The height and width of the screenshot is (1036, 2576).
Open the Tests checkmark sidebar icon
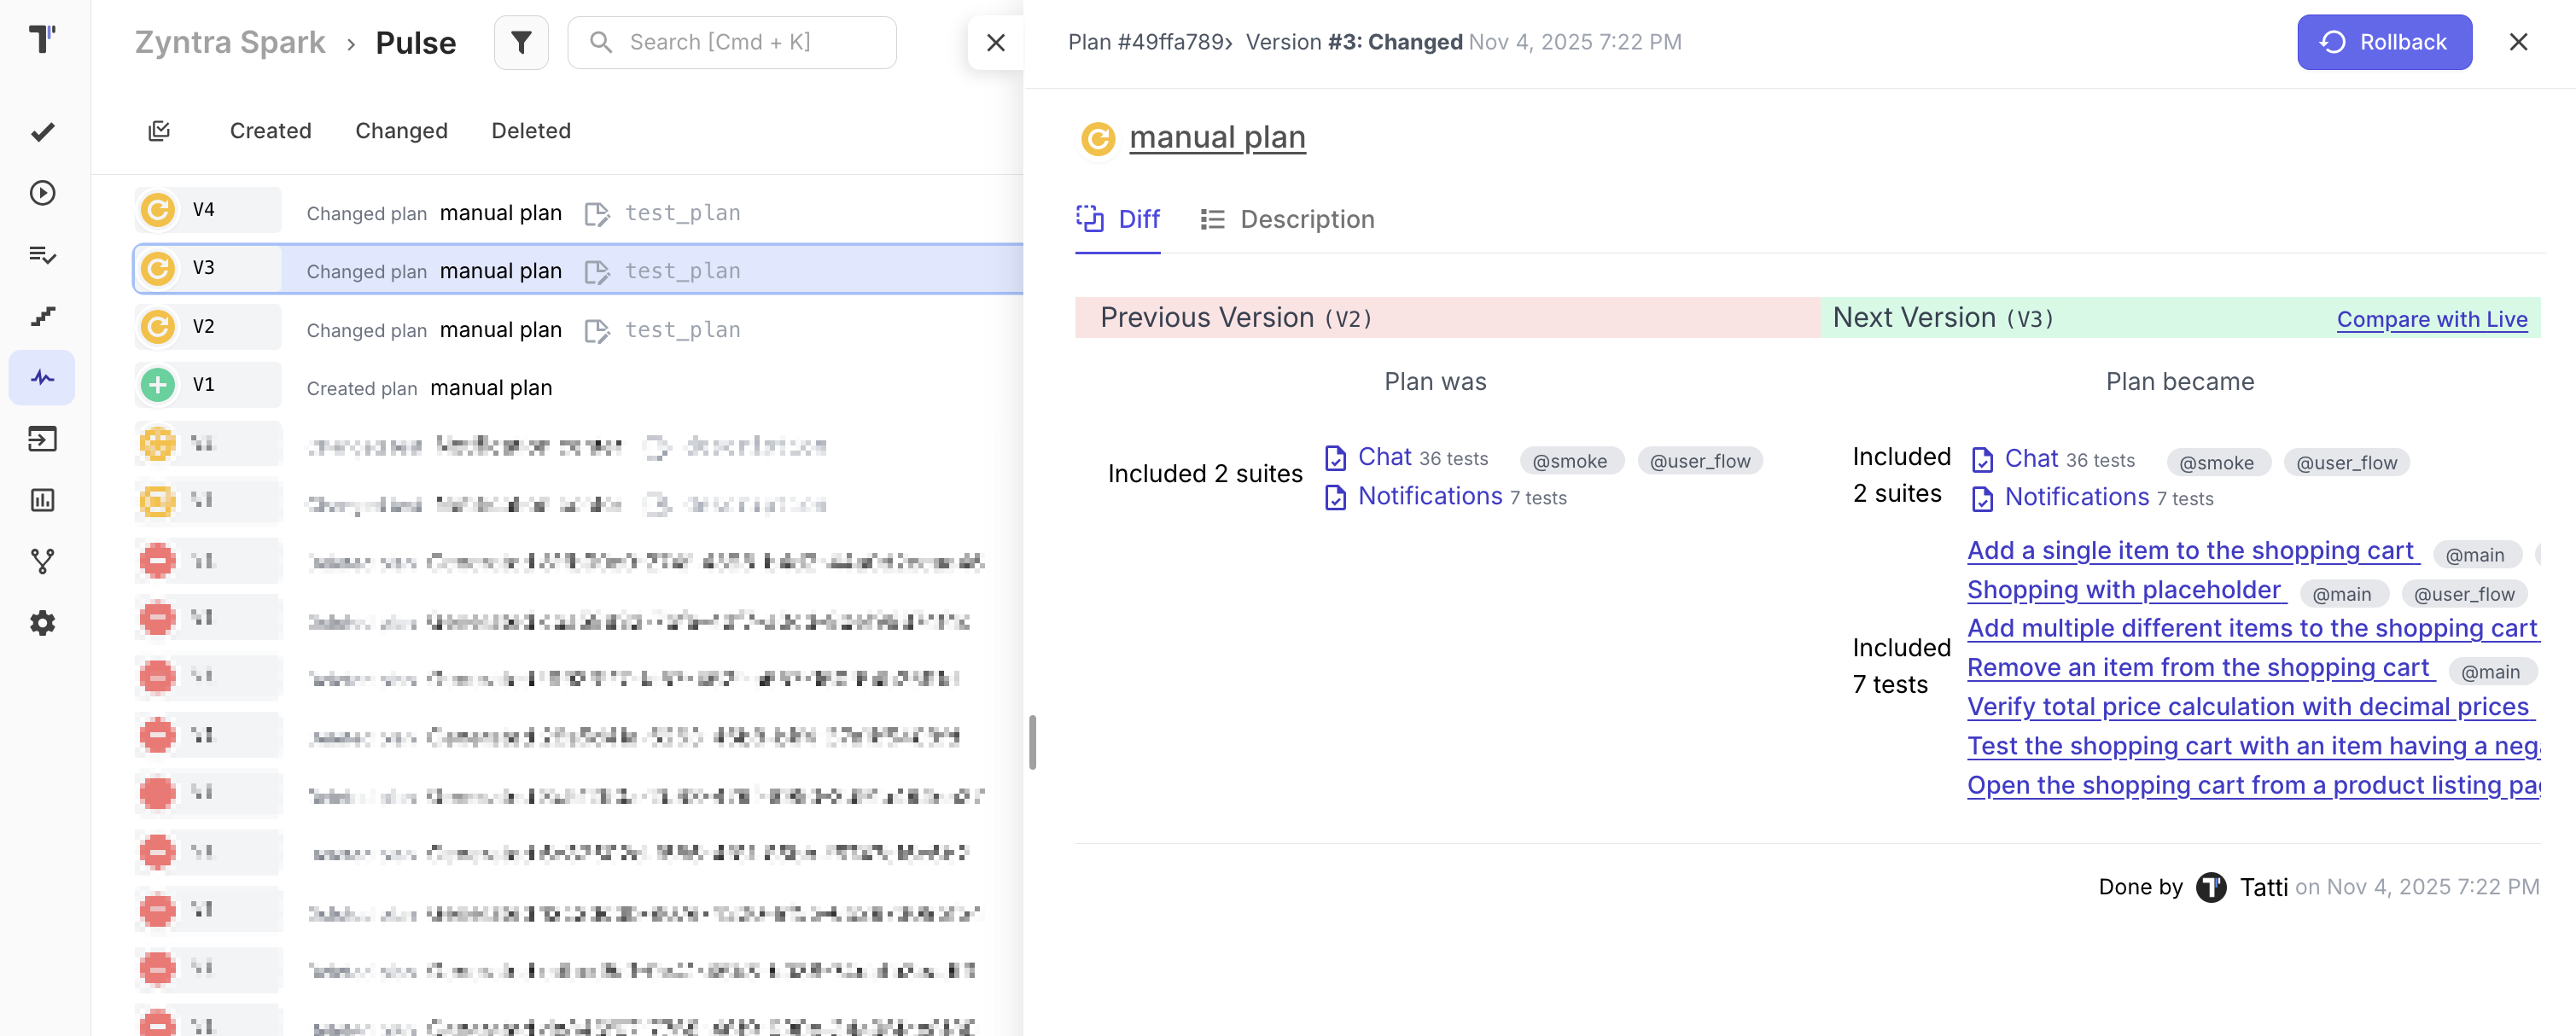(x=42, y=132)
